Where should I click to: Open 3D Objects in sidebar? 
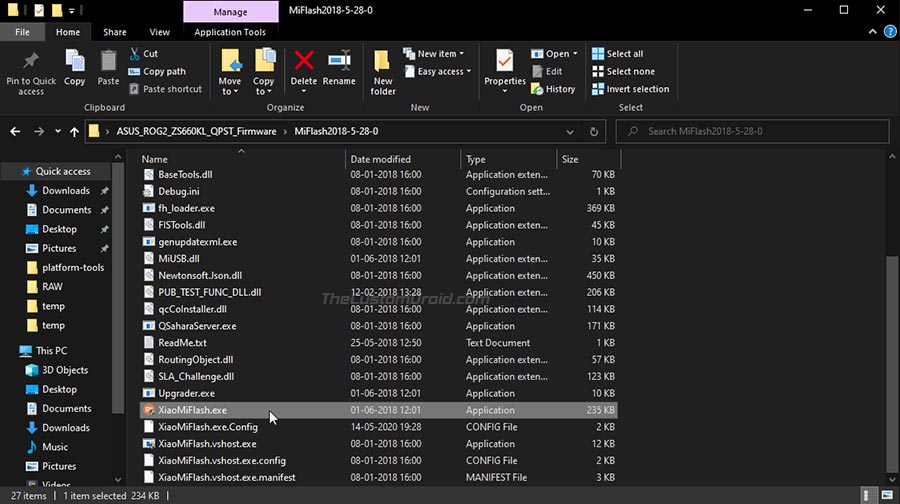pos(57,370)
